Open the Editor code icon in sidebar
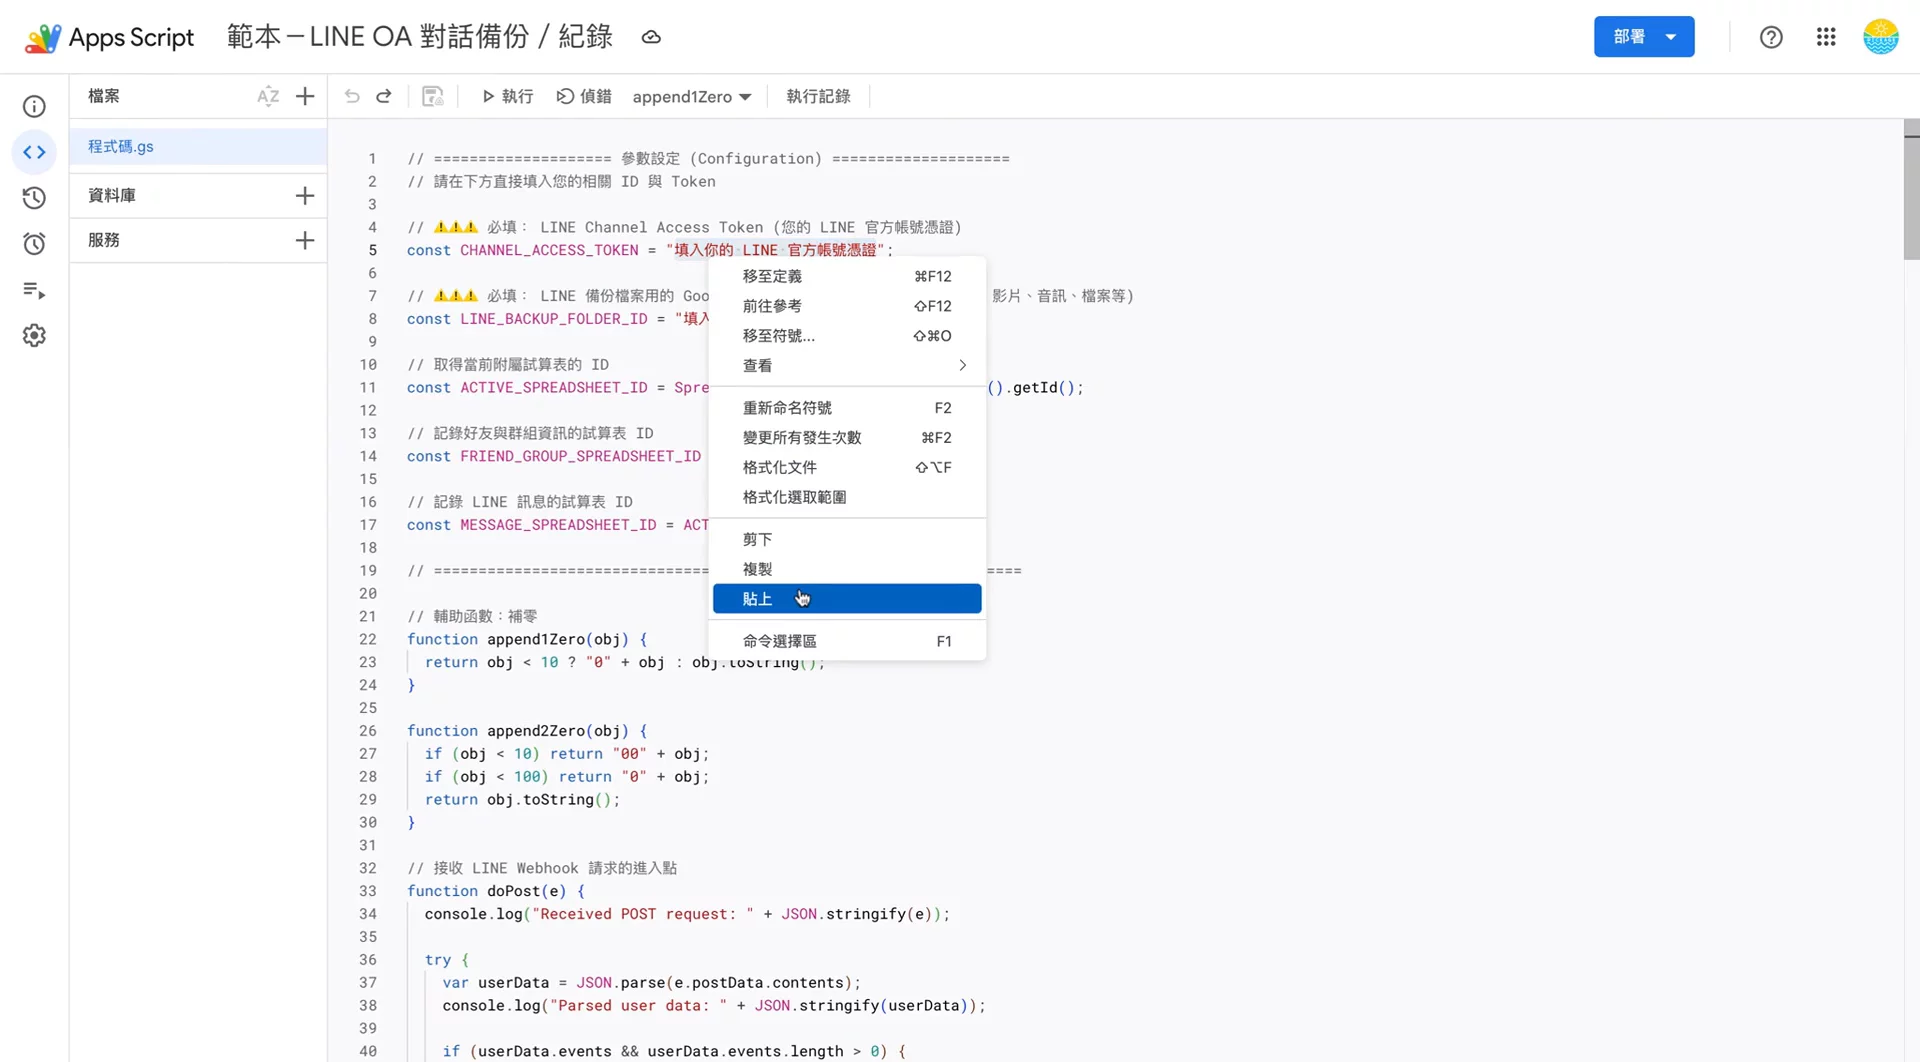Viewport: 1920px width, 1062px height. (34, 152)
